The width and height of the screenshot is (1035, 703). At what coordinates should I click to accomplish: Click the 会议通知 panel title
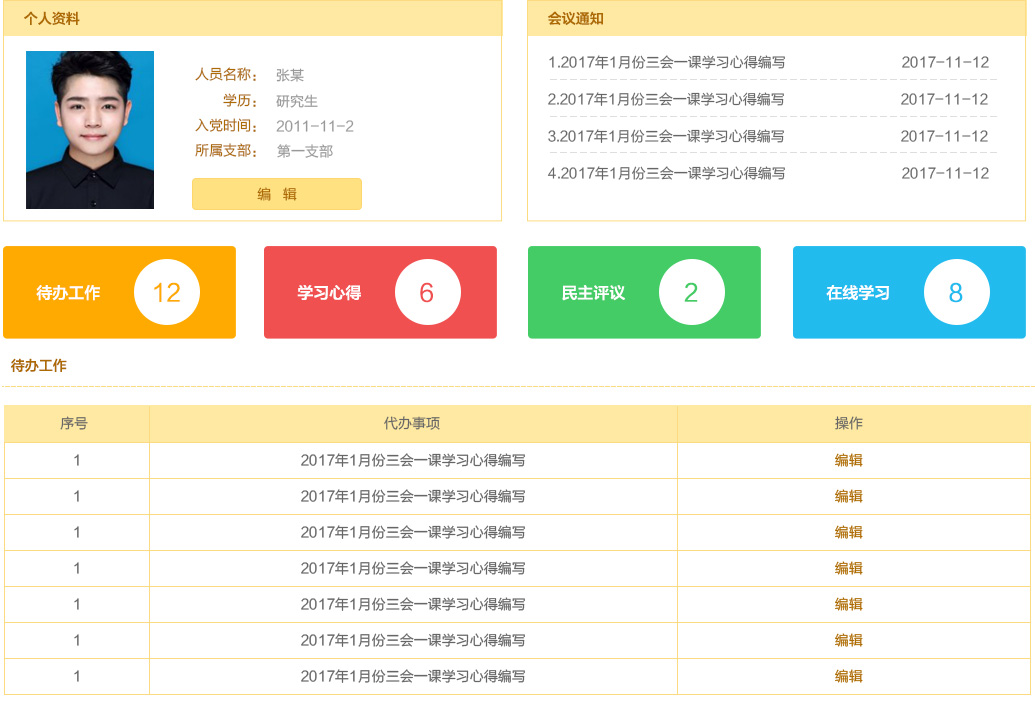point(576,19)
